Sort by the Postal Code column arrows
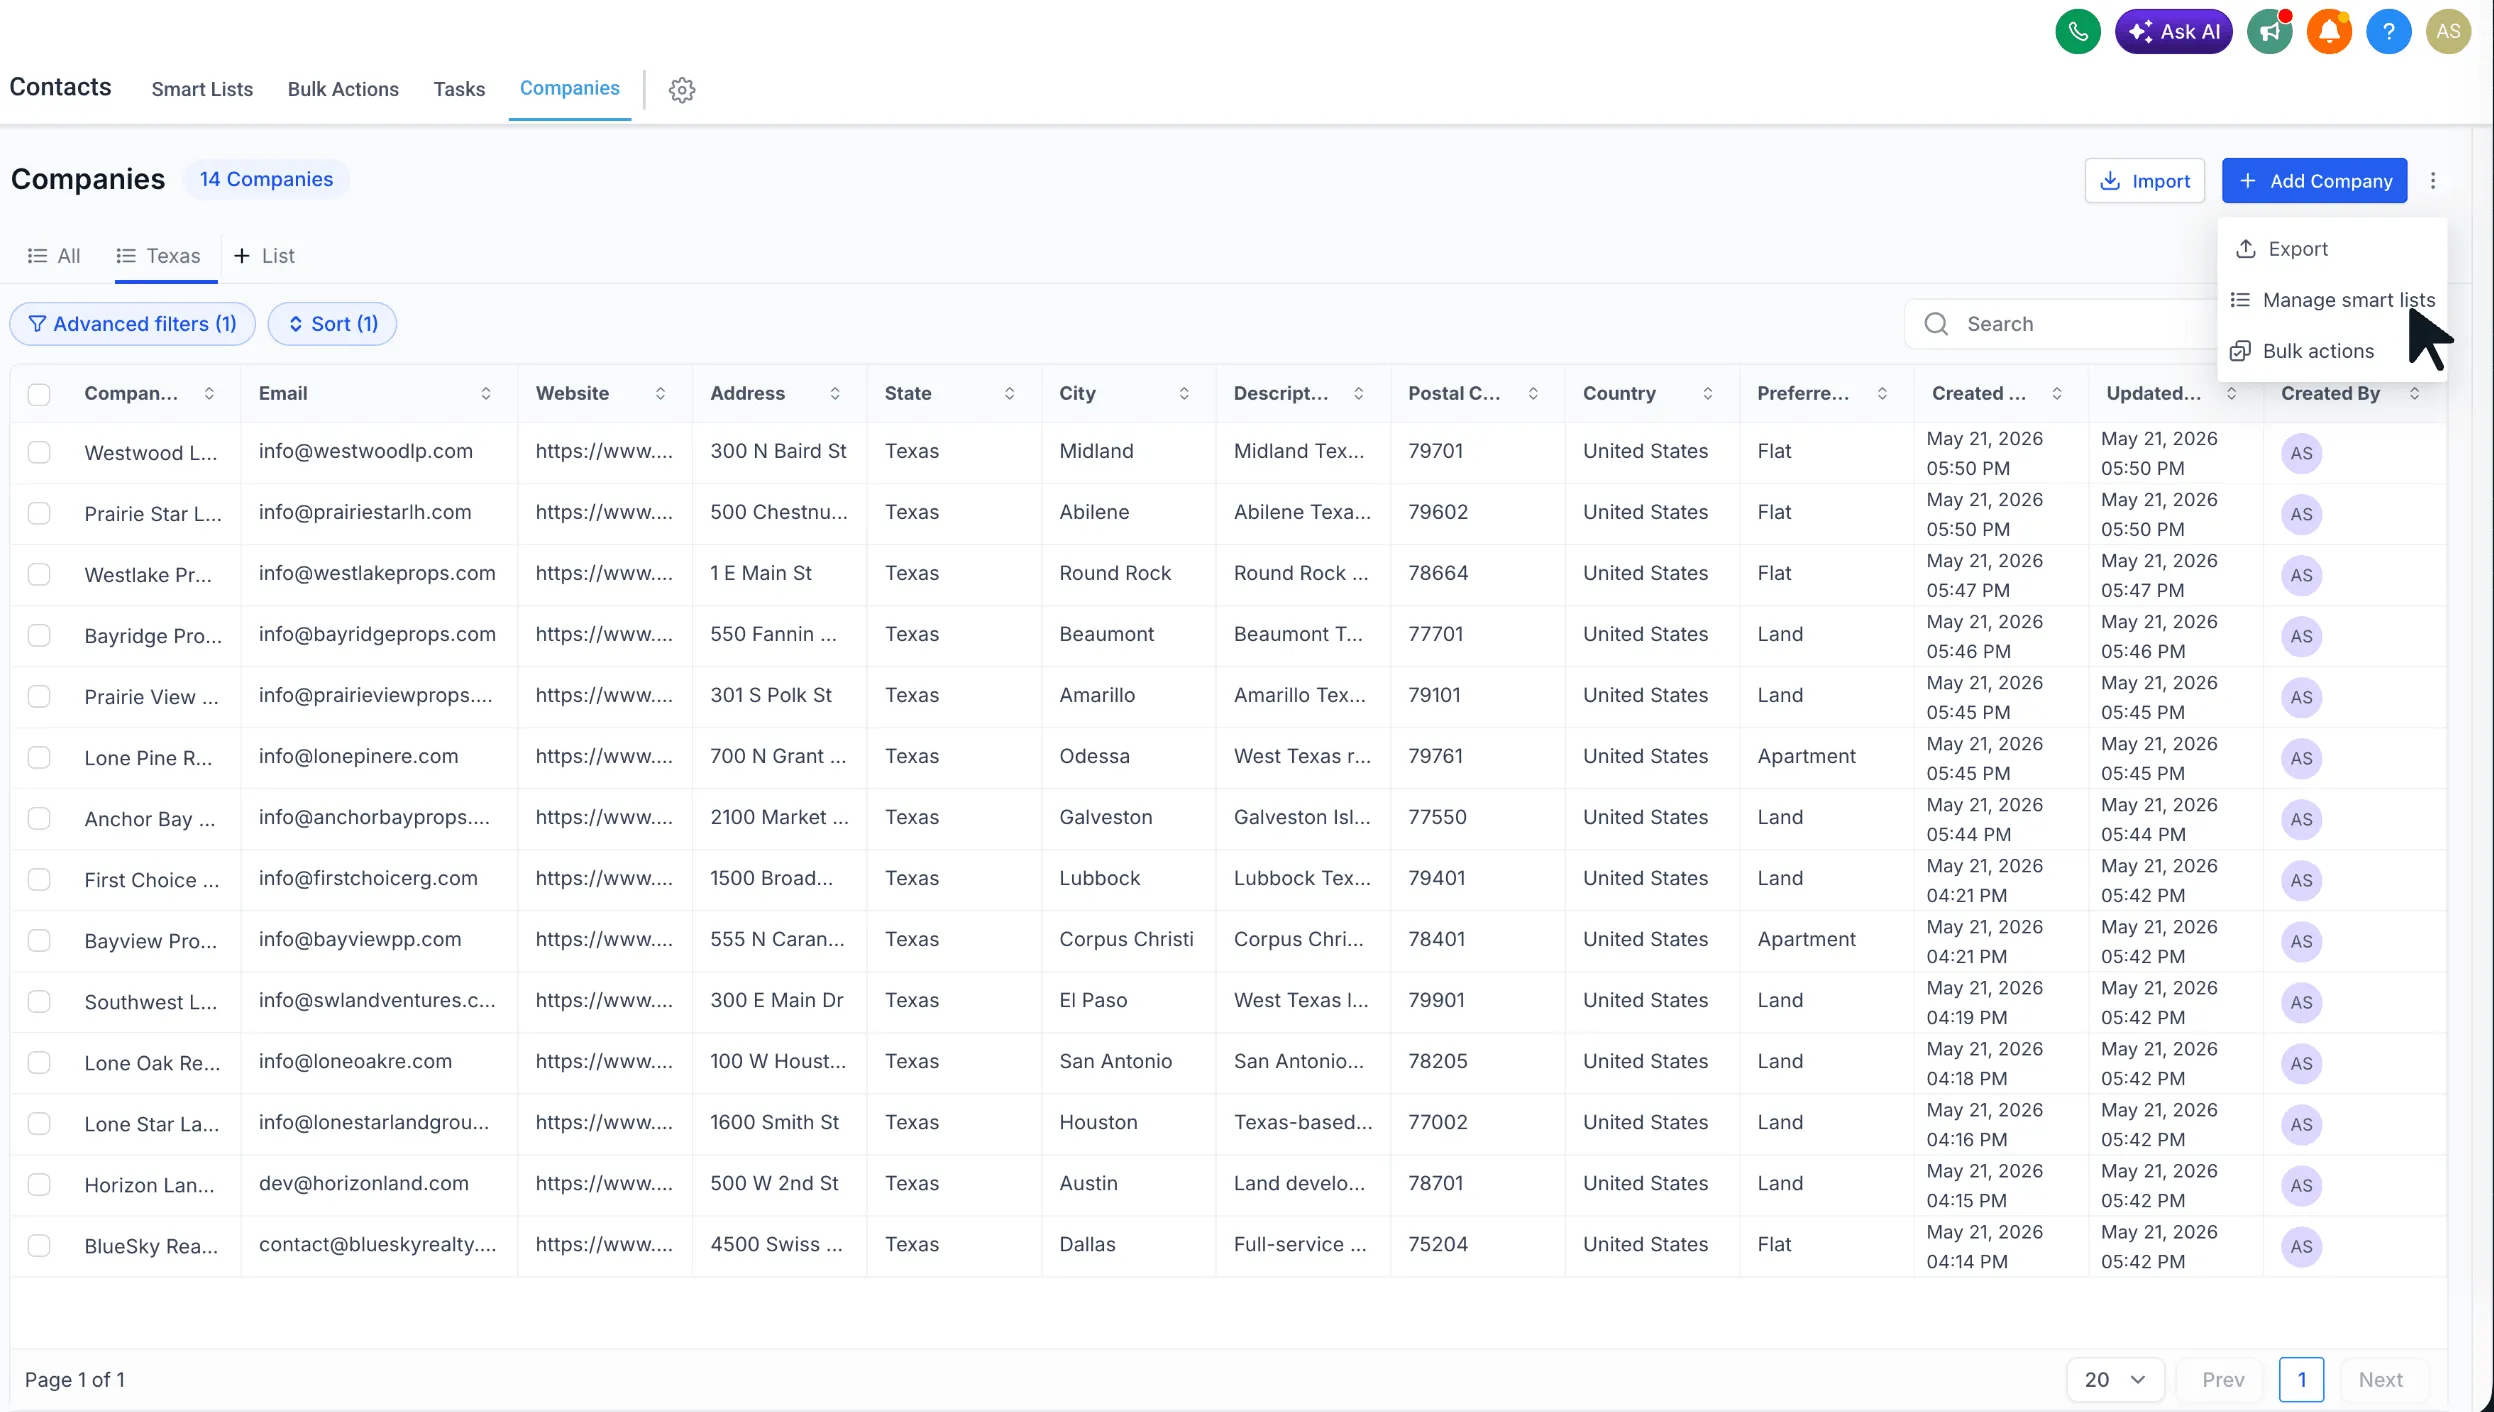The image size is (2494, 1412). pos(1533,394)
